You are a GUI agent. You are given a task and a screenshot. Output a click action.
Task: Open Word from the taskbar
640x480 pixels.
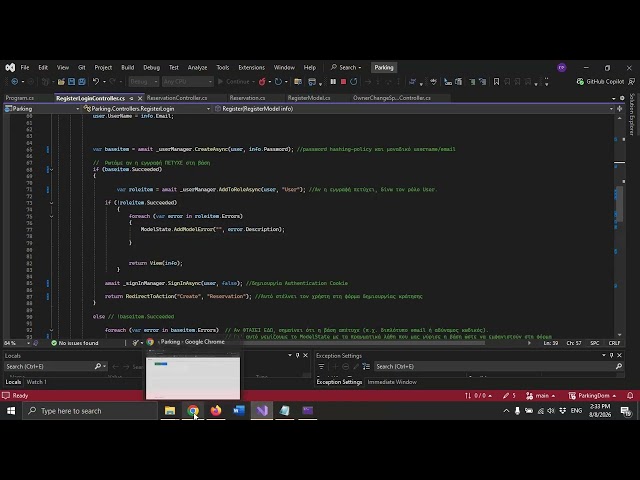pyautogui.click(x=239, y=411)
